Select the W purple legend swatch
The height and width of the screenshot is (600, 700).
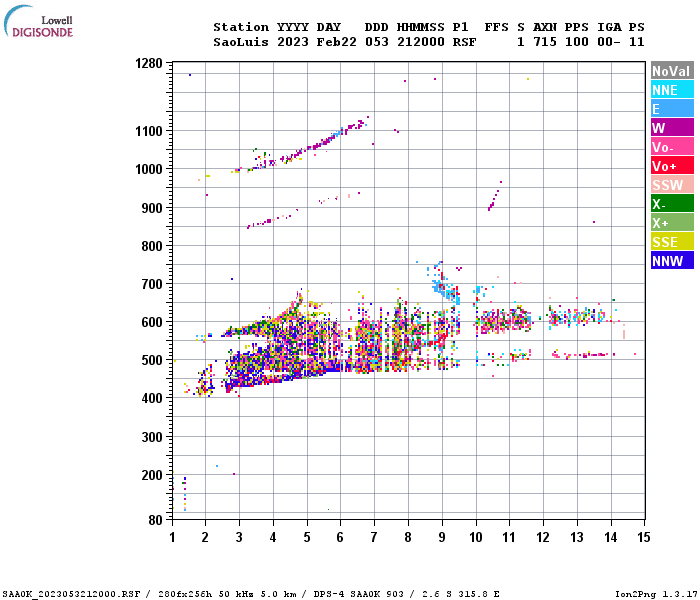click(672, 128)
